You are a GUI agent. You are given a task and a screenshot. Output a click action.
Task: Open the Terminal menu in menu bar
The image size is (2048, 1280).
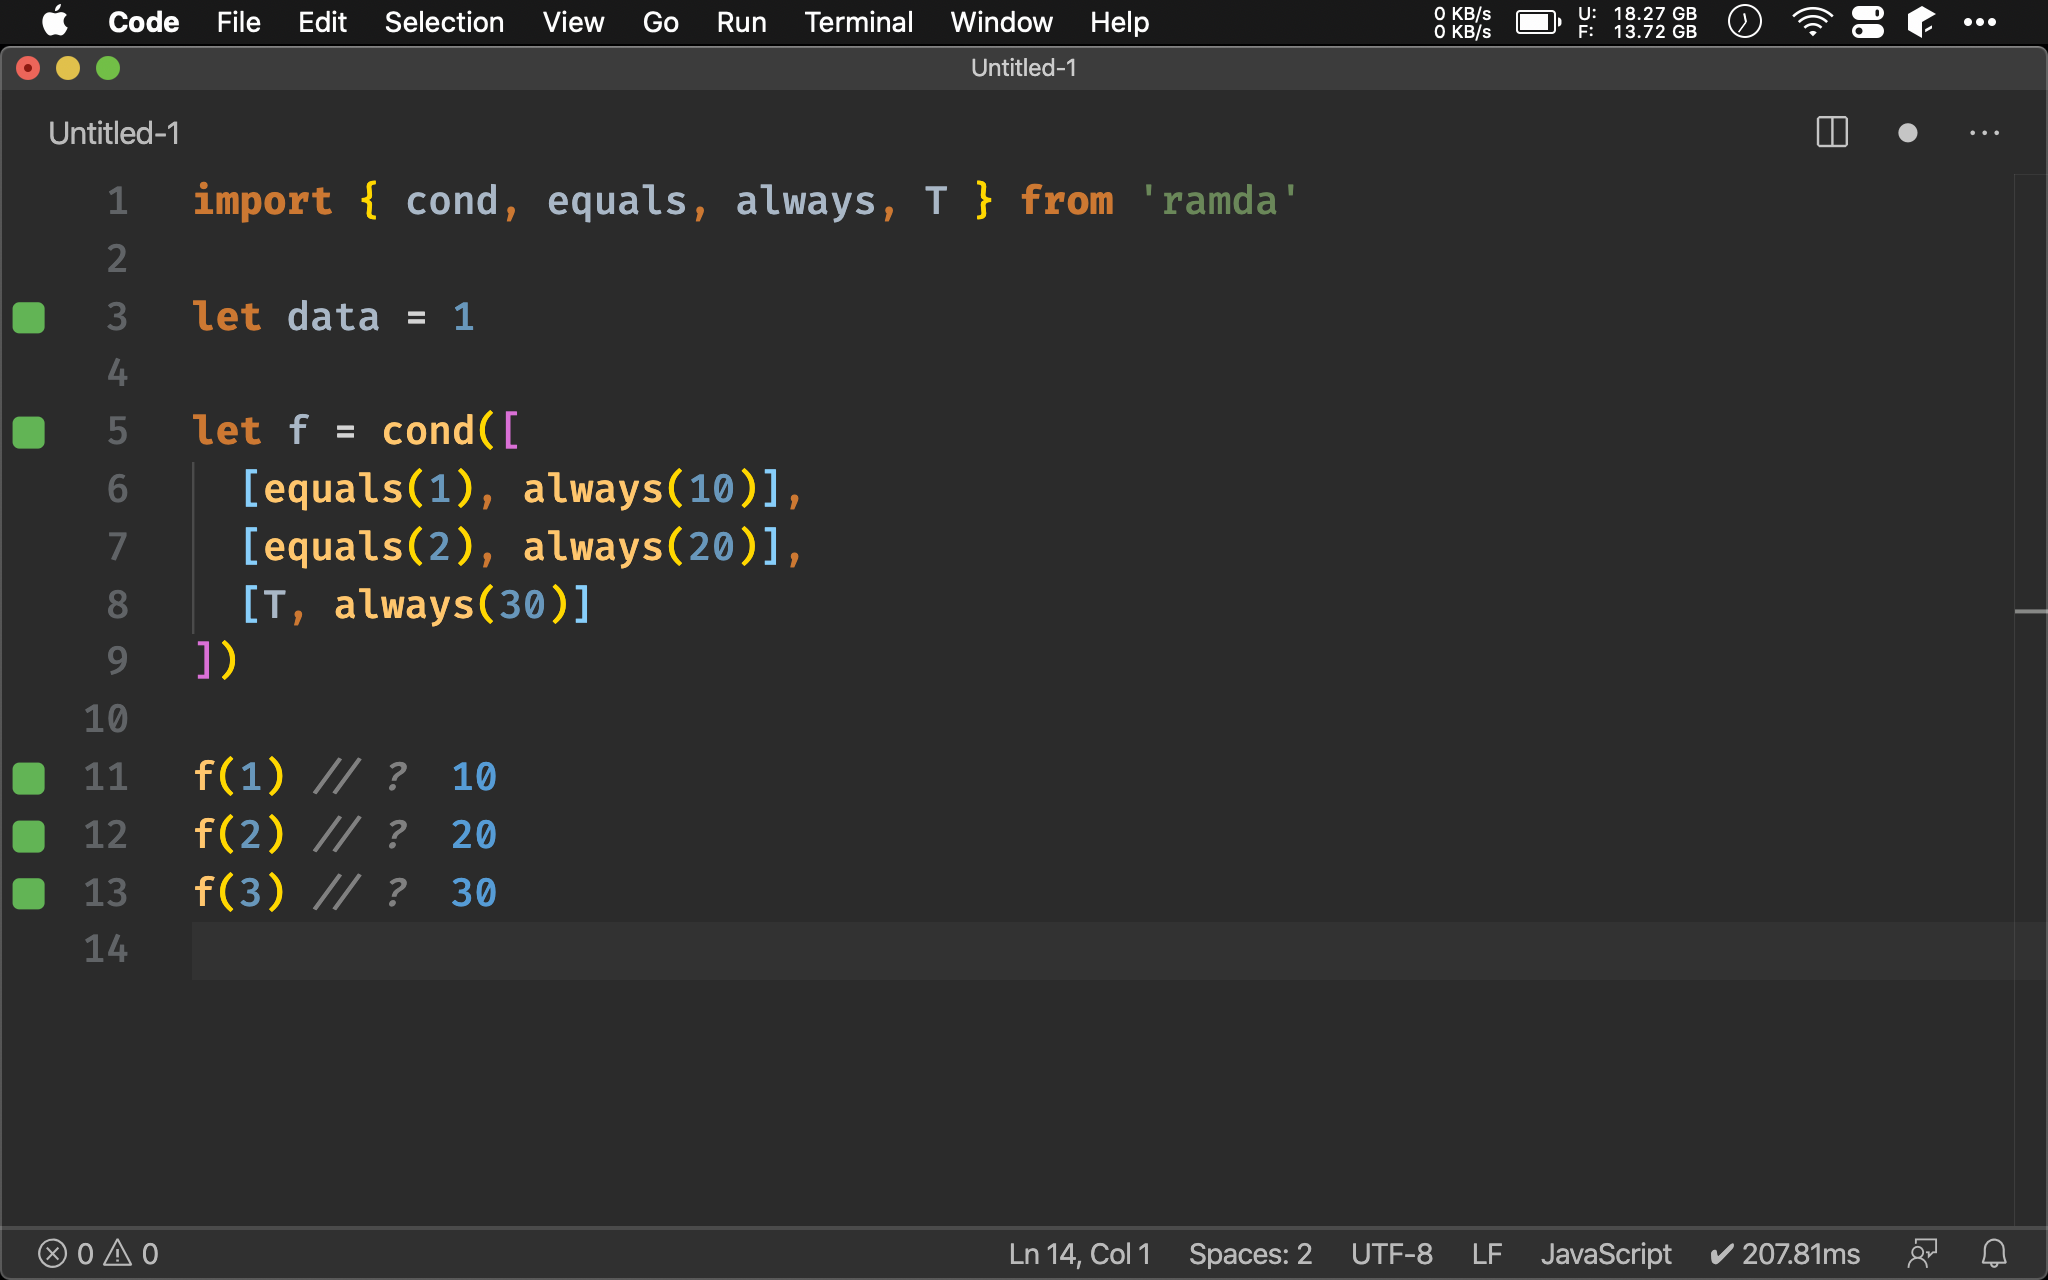pos(857,21)
